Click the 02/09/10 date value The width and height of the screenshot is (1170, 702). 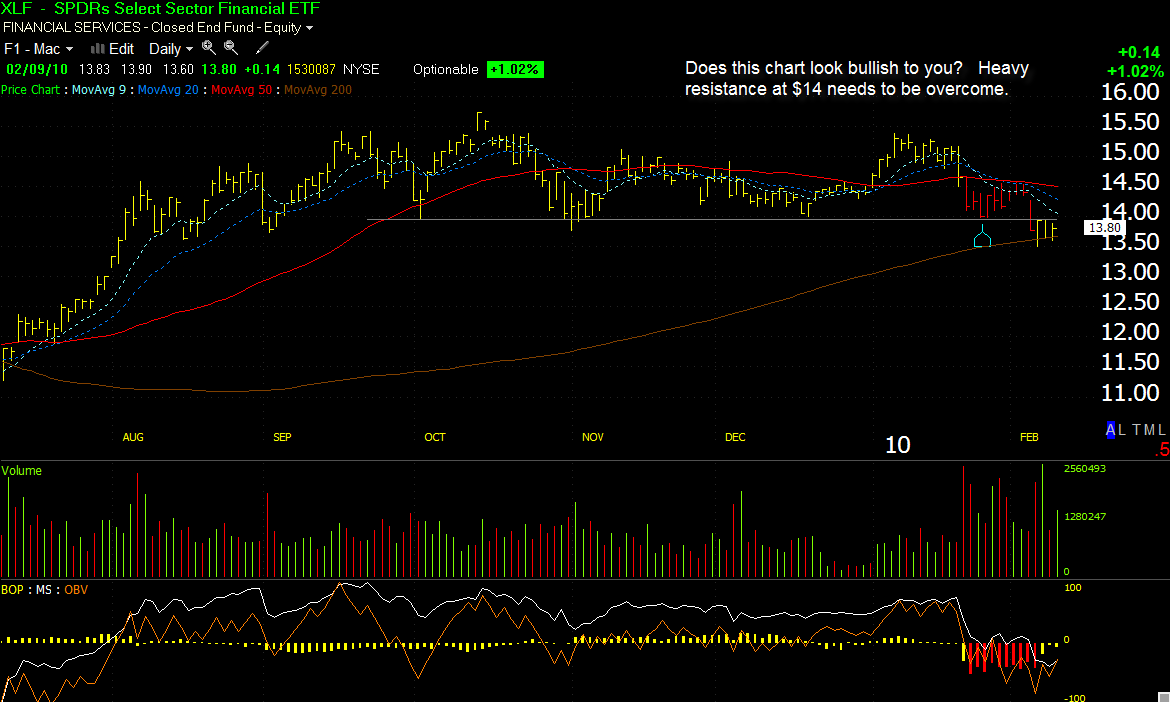(37, 69)
